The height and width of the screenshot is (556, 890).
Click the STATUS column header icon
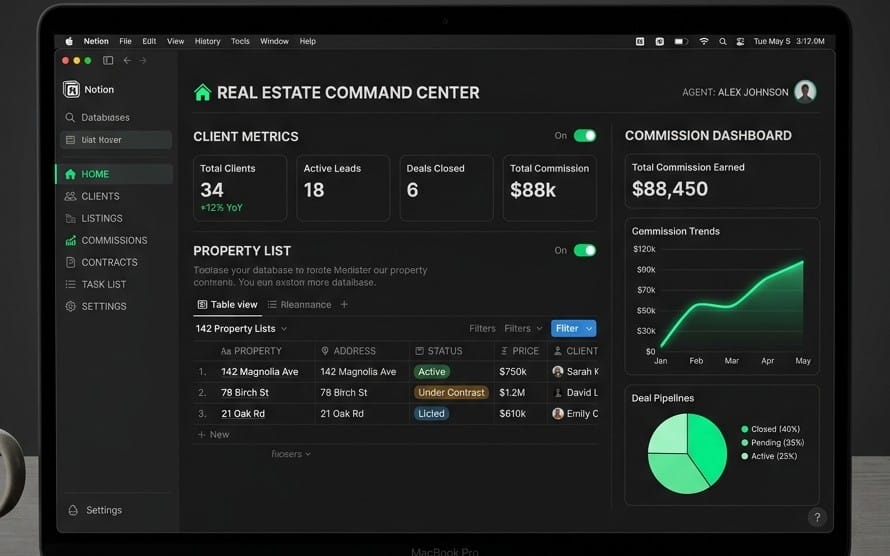pyautogui.click(x=419, y=351)
